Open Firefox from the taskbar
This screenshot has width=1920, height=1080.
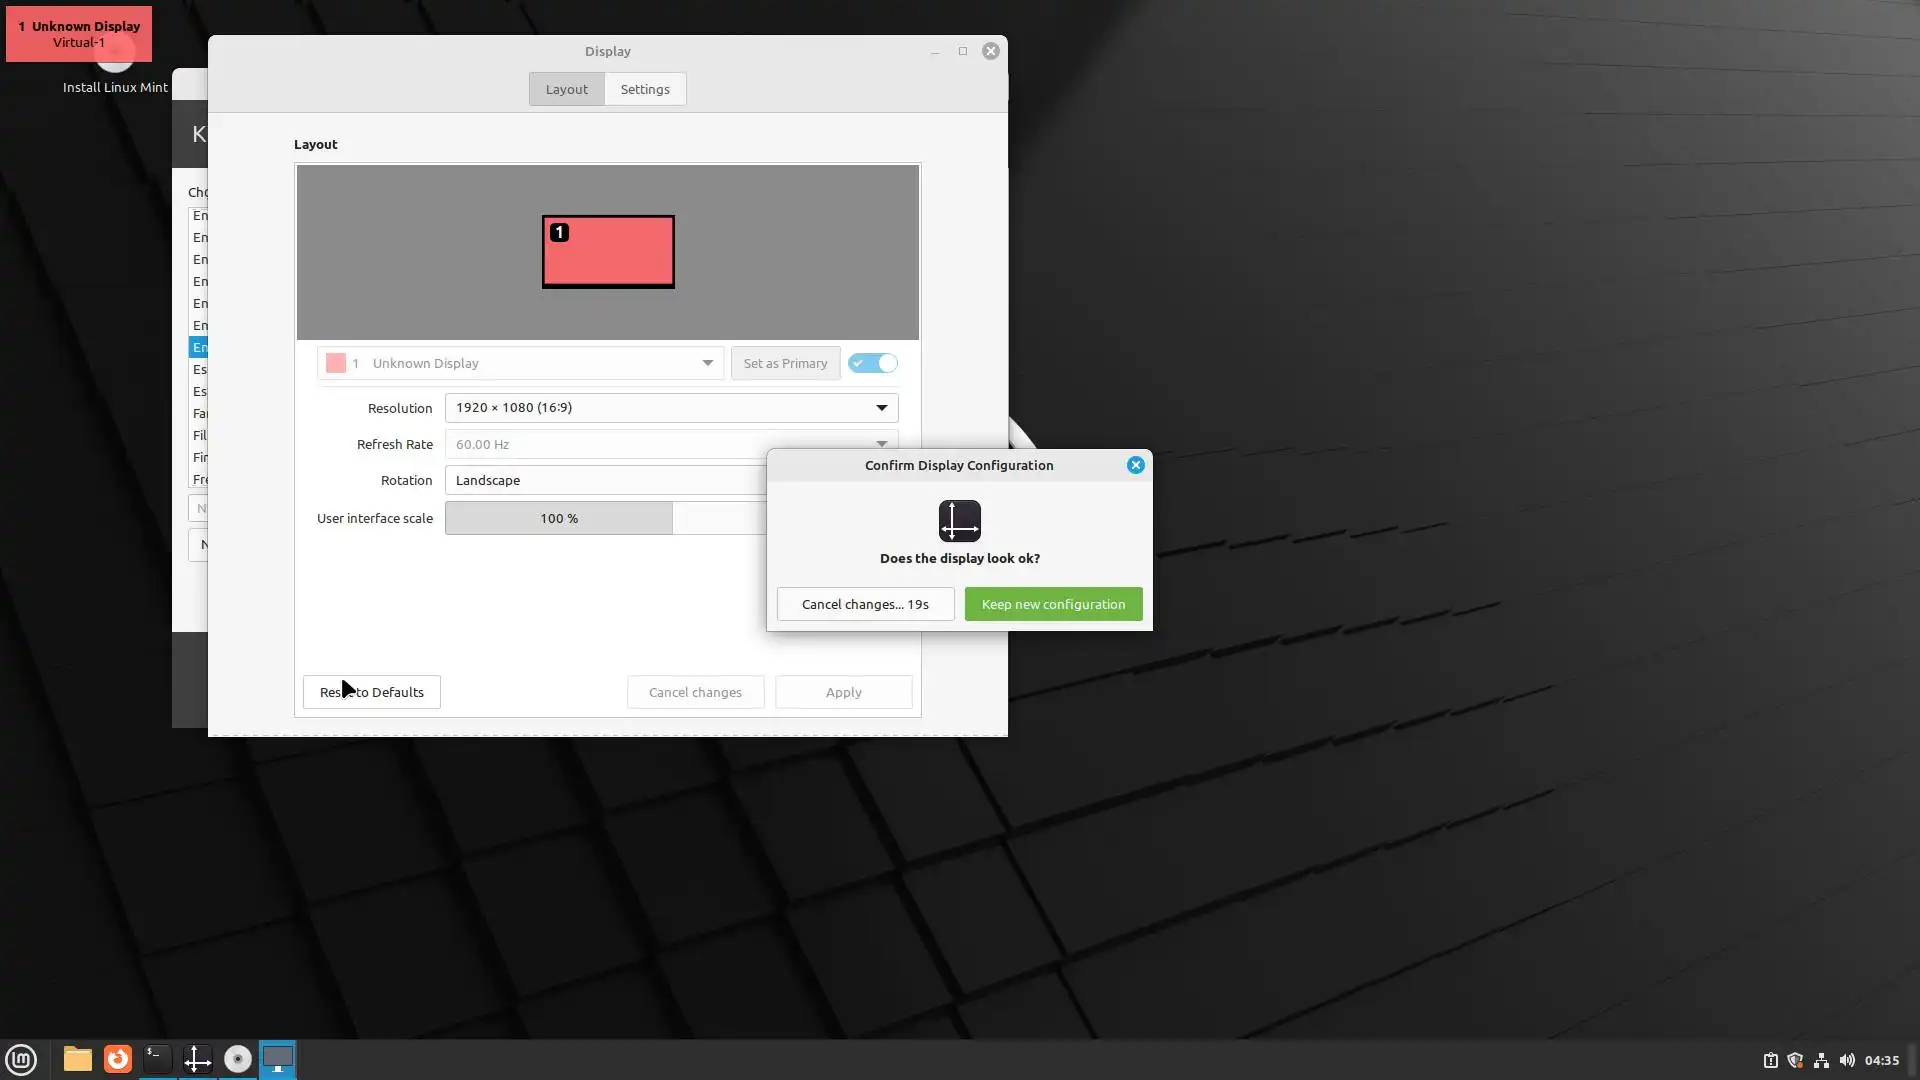(x=118, y=1059)
